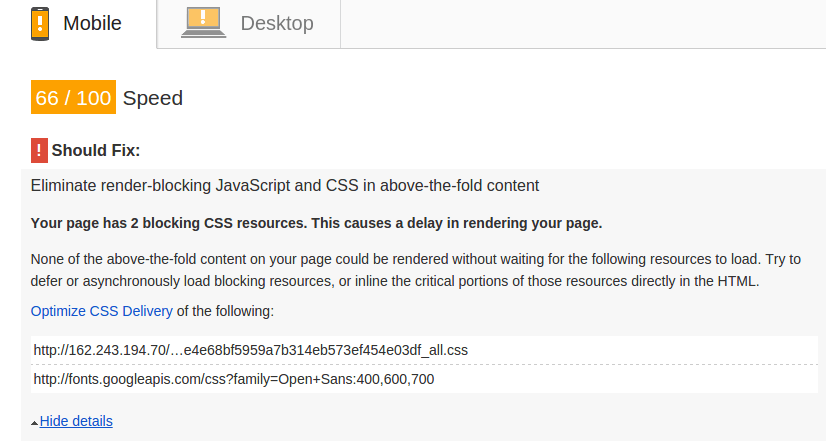Image resolution: width=826 pixels, height=444 pixels.
Task: Click the orange 66 / 100 score badge
Action: (x=73, y=97)
